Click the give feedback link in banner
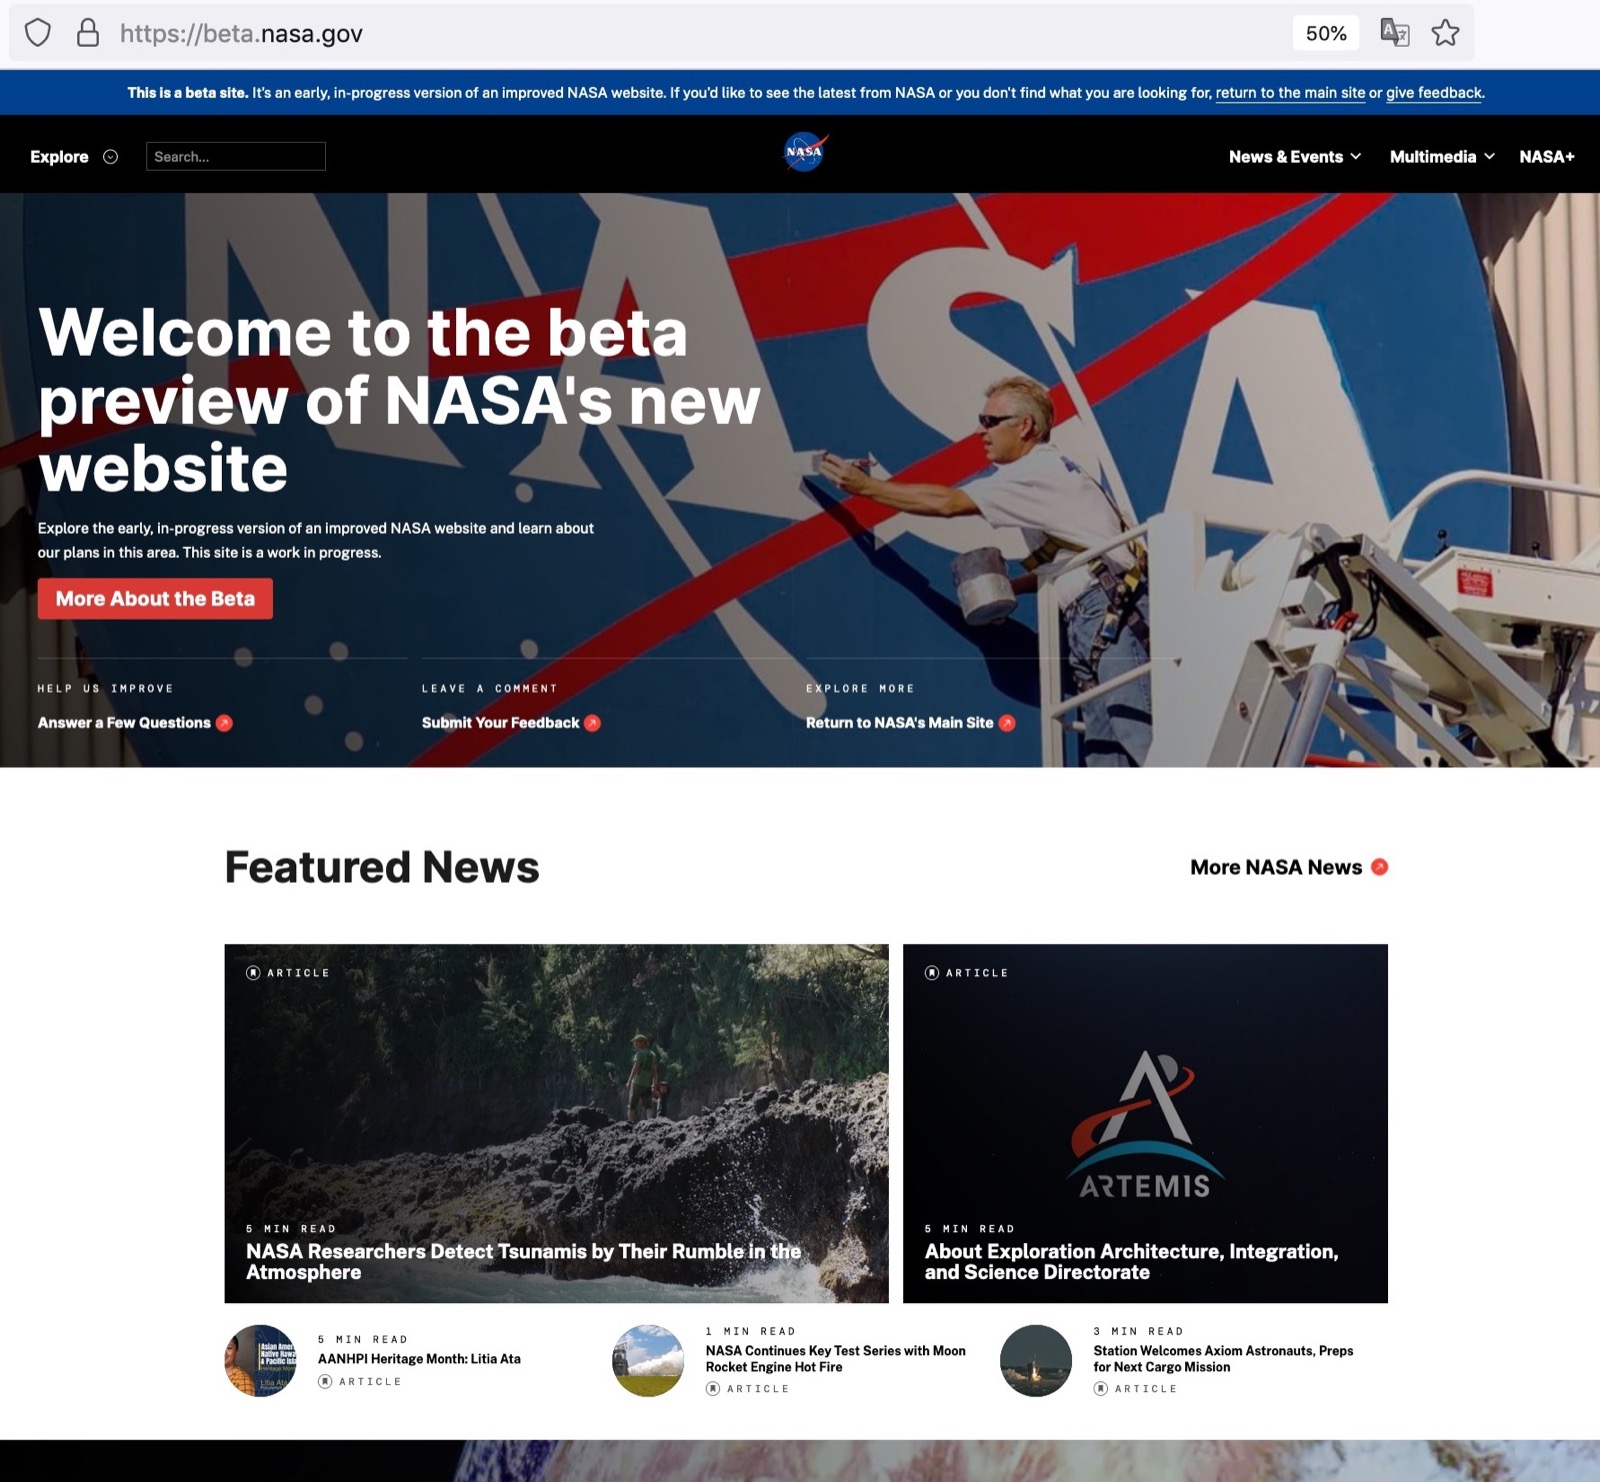This screenshot has width=1600, height=1482. (1434, 93)
